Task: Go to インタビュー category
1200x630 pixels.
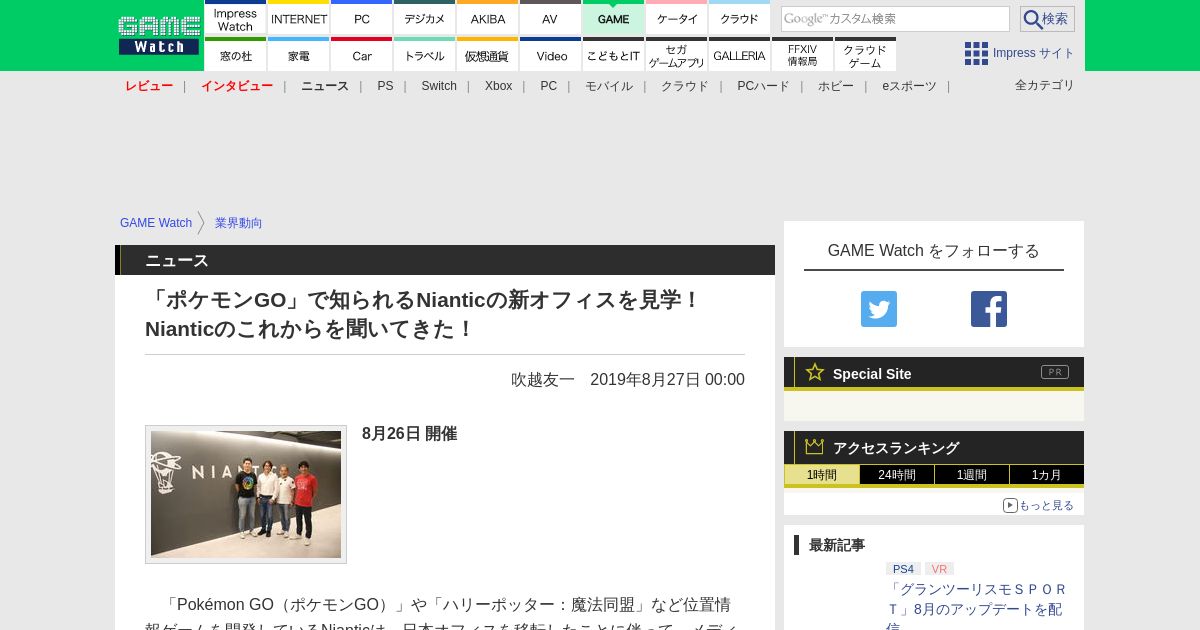Action: click(x=237, y=86)
